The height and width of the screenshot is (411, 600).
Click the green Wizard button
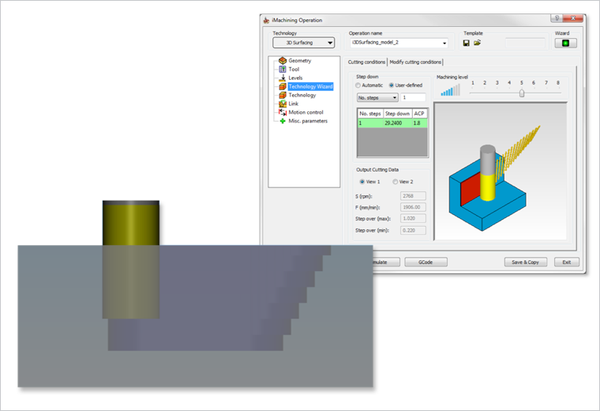[570, 43]
